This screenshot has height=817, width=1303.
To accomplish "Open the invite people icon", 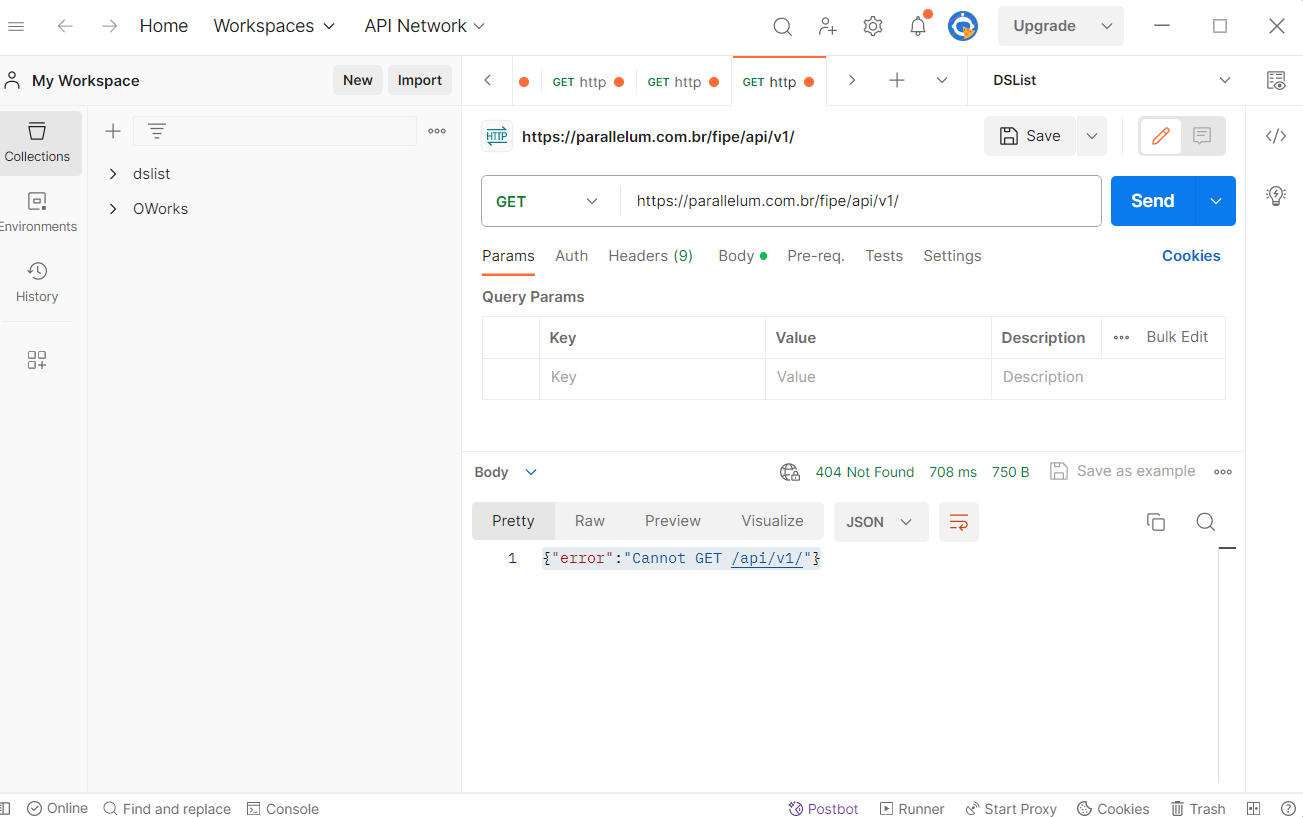I will pyautogui.click(x=828, y=26).
